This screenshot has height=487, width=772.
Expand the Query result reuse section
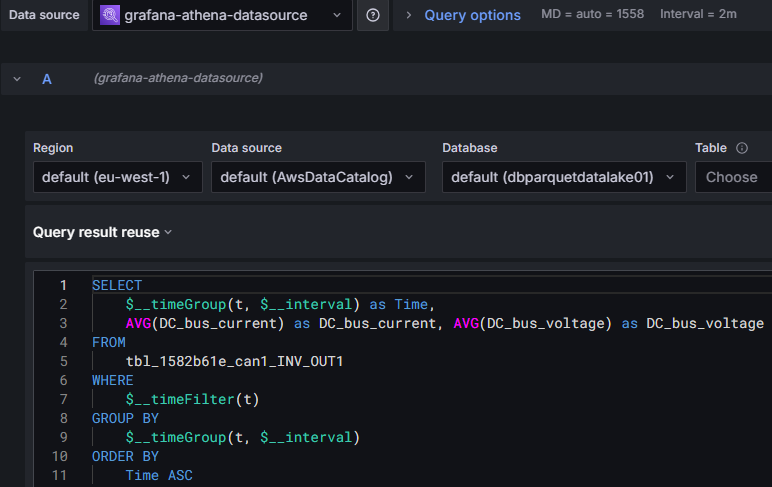(102, 232)
